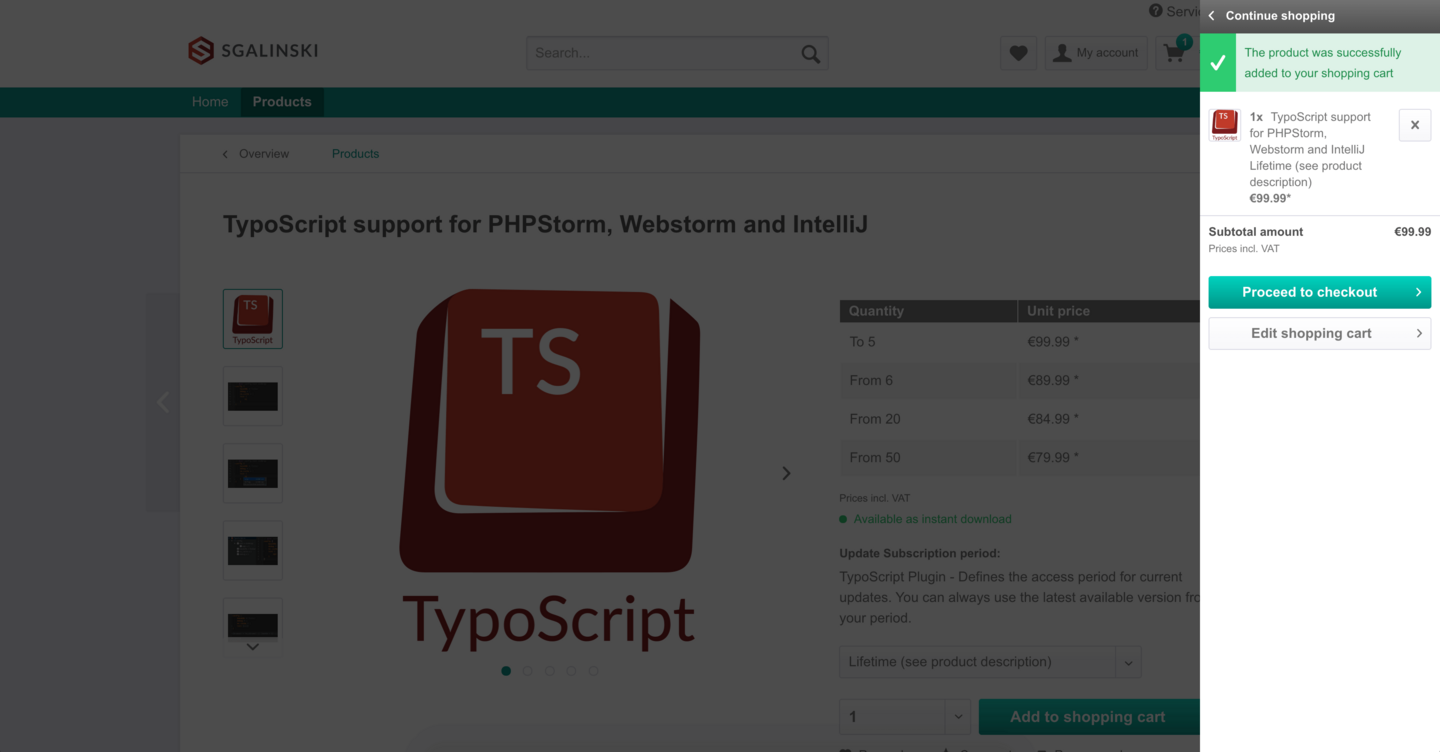Open the My account menu
Viewport: 1440px width, 752px height.
1096,53
